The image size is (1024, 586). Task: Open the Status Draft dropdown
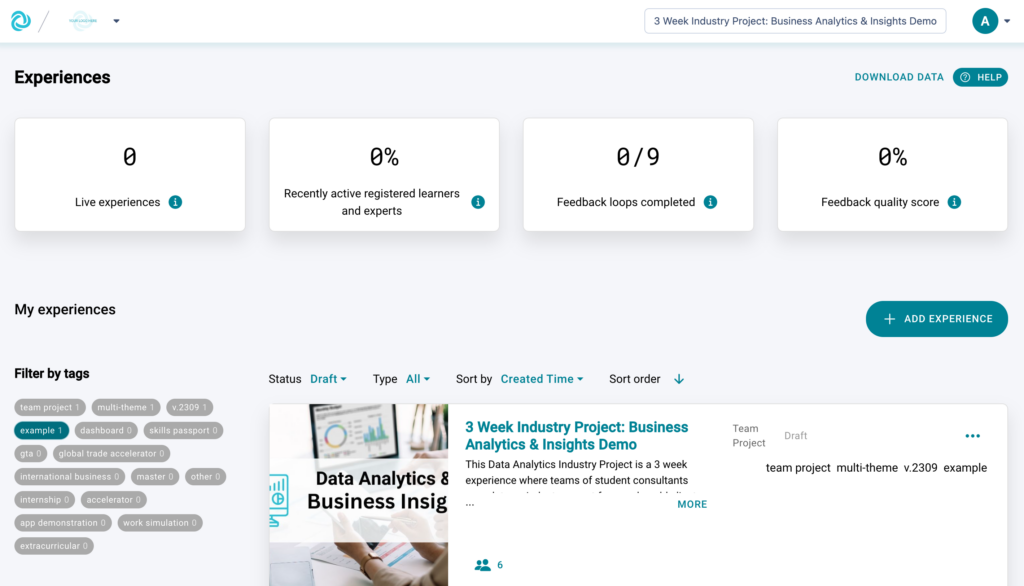(328, 379)
